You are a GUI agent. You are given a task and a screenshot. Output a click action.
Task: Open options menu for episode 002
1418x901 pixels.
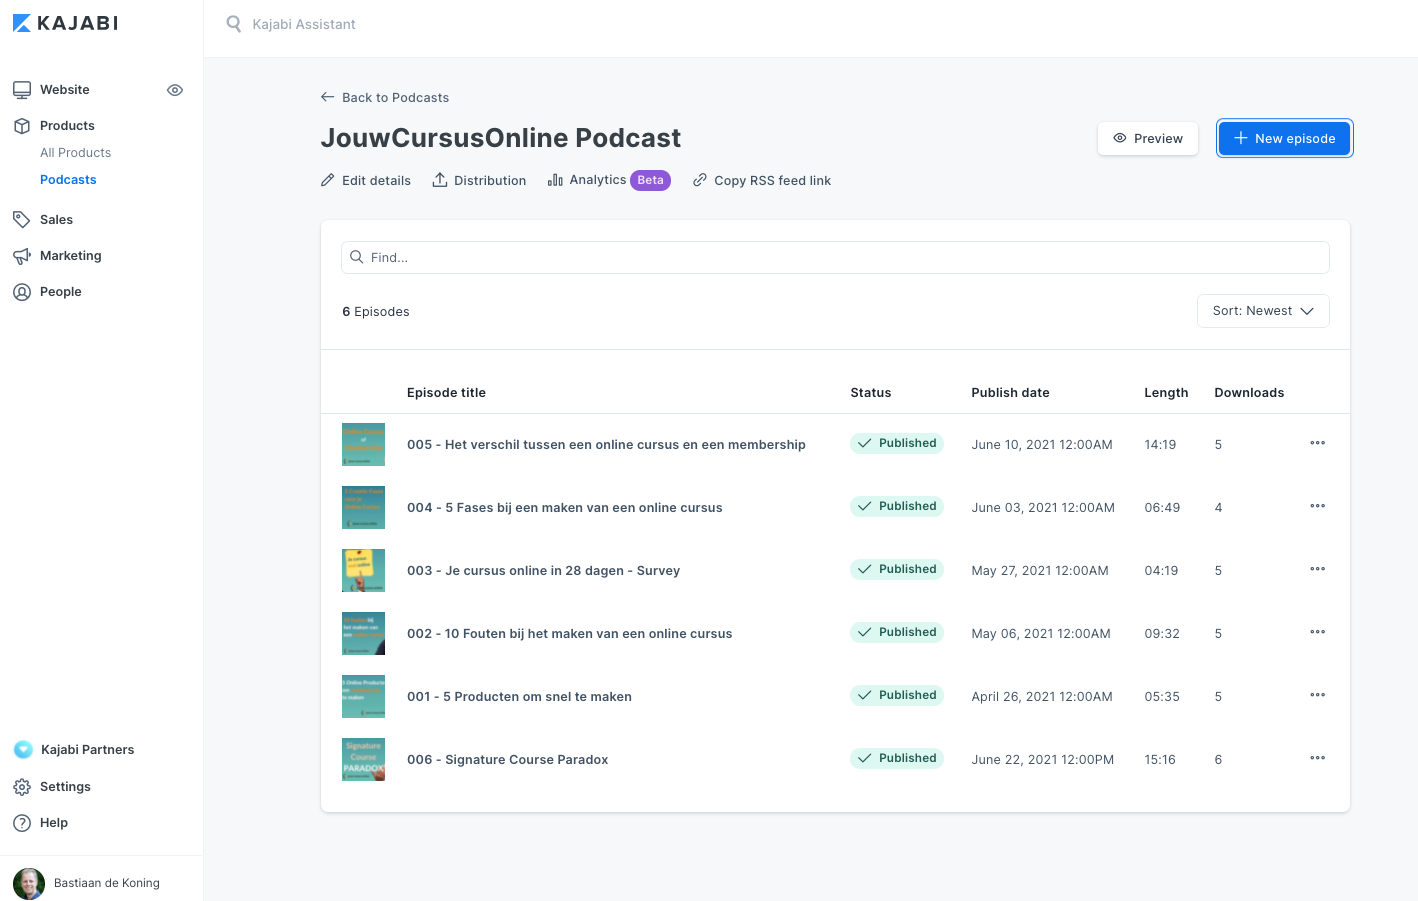[1318, 632]
